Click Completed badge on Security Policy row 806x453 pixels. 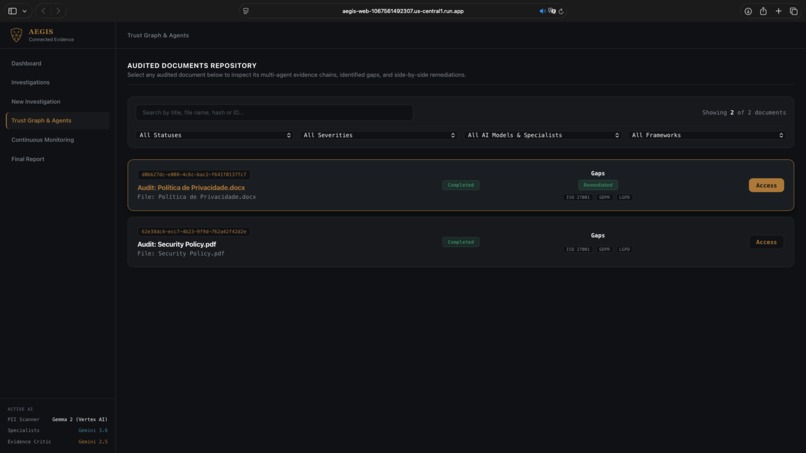pyautogui.click(x=461, y=242)
